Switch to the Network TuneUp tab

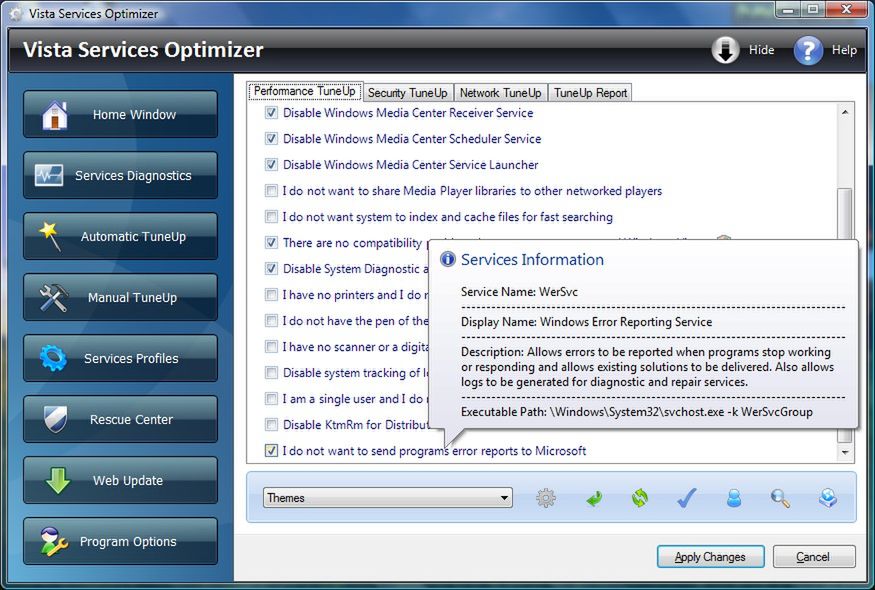tap(501, 93)
